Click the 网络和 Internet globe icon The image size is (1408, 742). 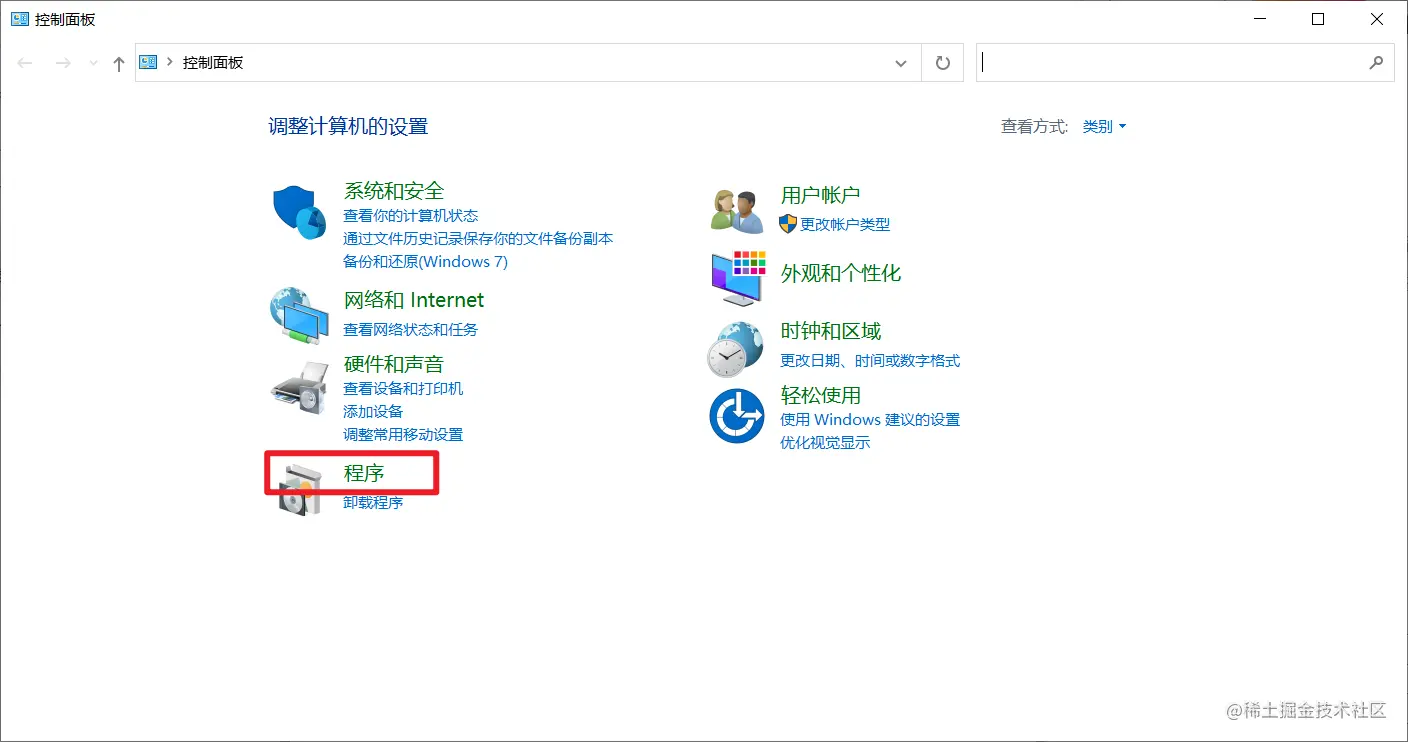[x=297, y=312]
